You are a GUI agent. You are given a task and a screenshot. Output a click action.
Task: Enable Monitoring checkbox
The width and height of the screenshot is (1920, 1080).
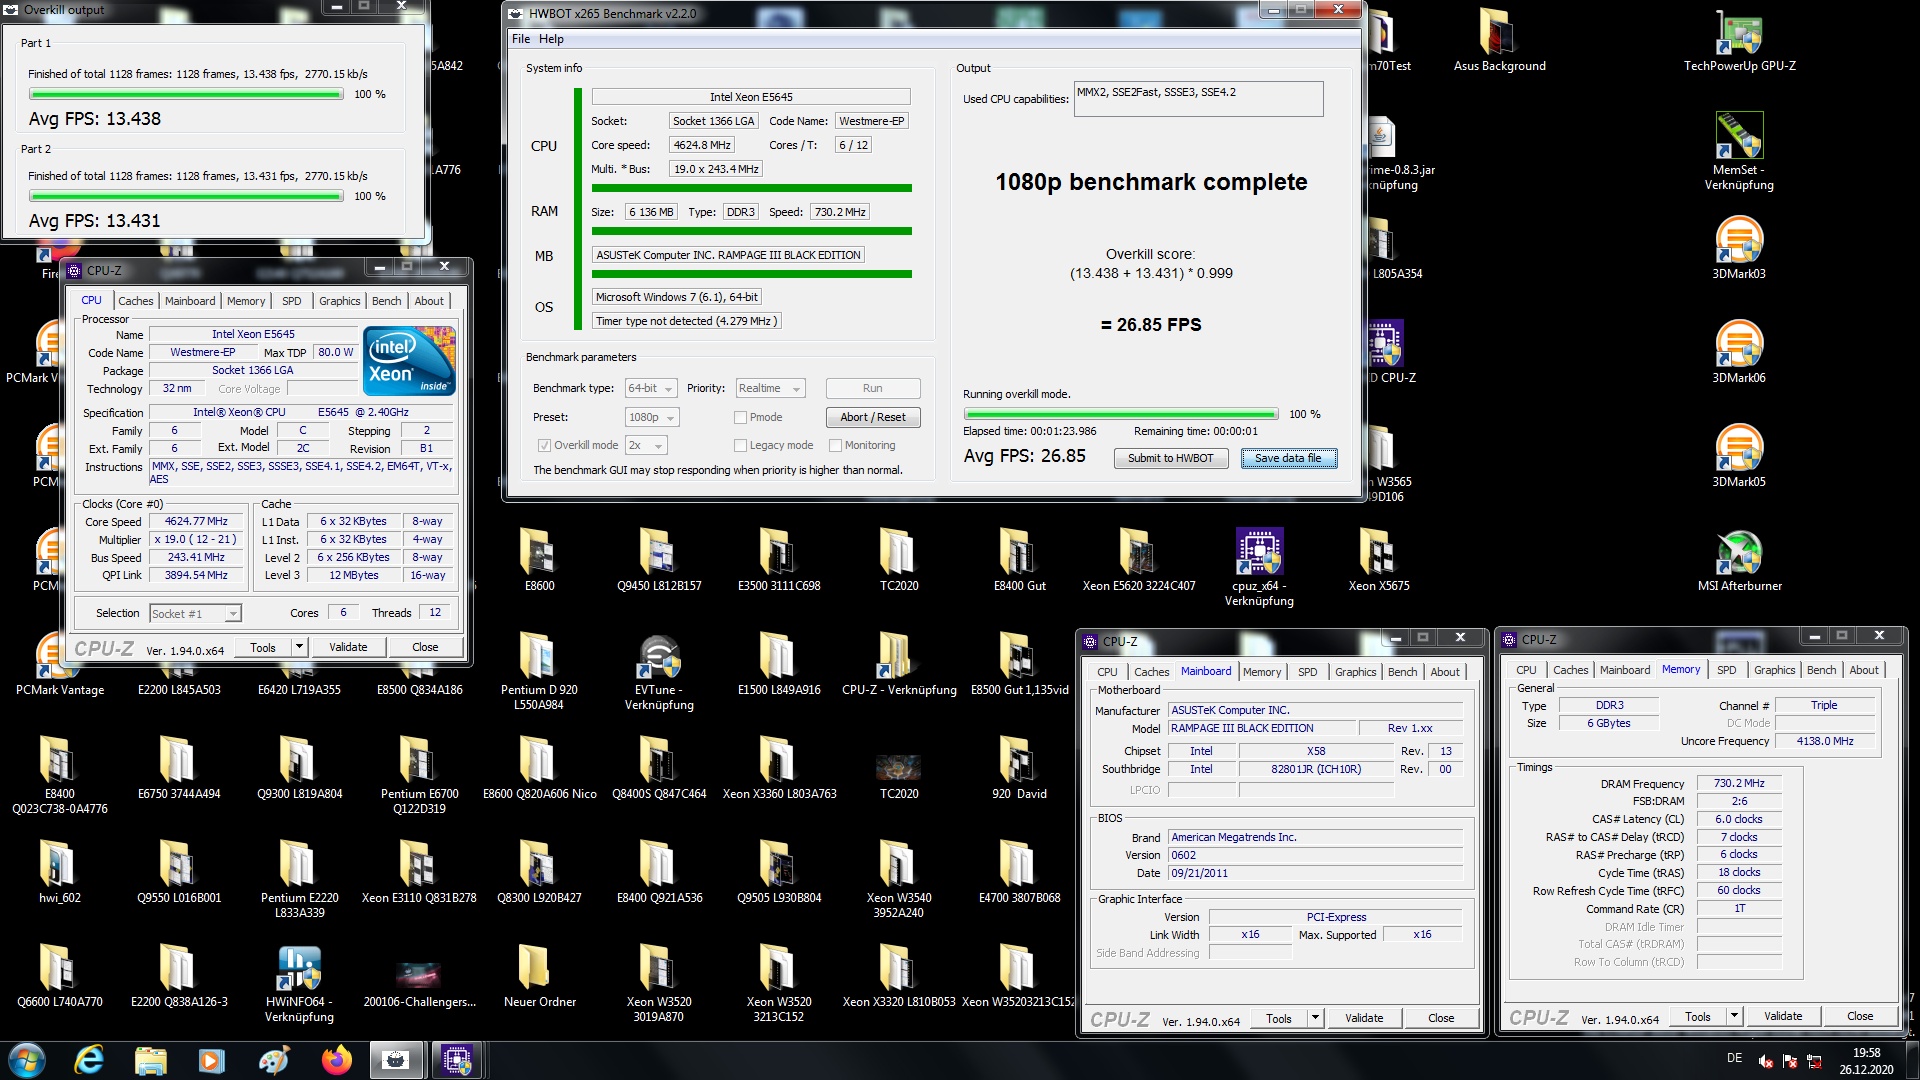835,446
